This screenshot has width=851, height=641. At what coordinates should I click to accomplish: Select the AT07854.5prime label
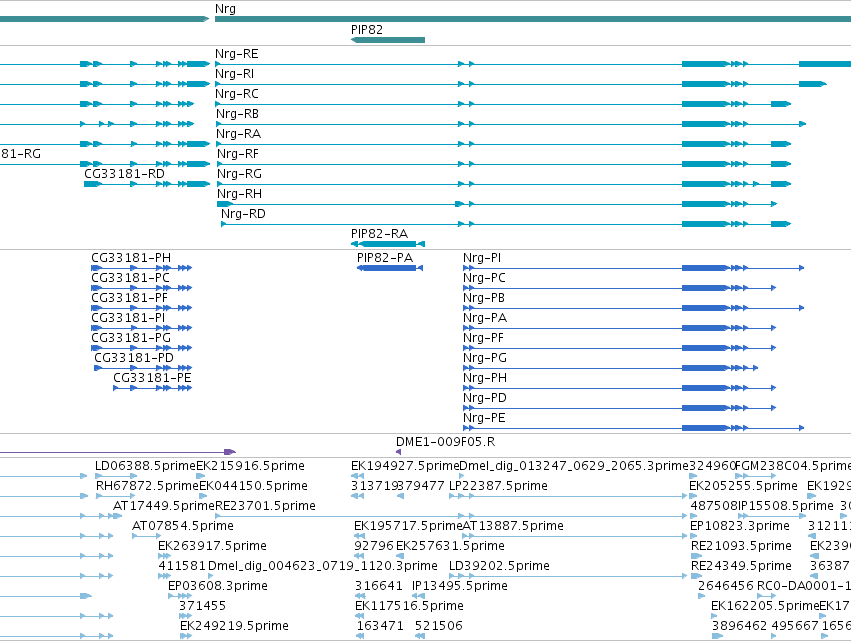[x=183, y=526]
